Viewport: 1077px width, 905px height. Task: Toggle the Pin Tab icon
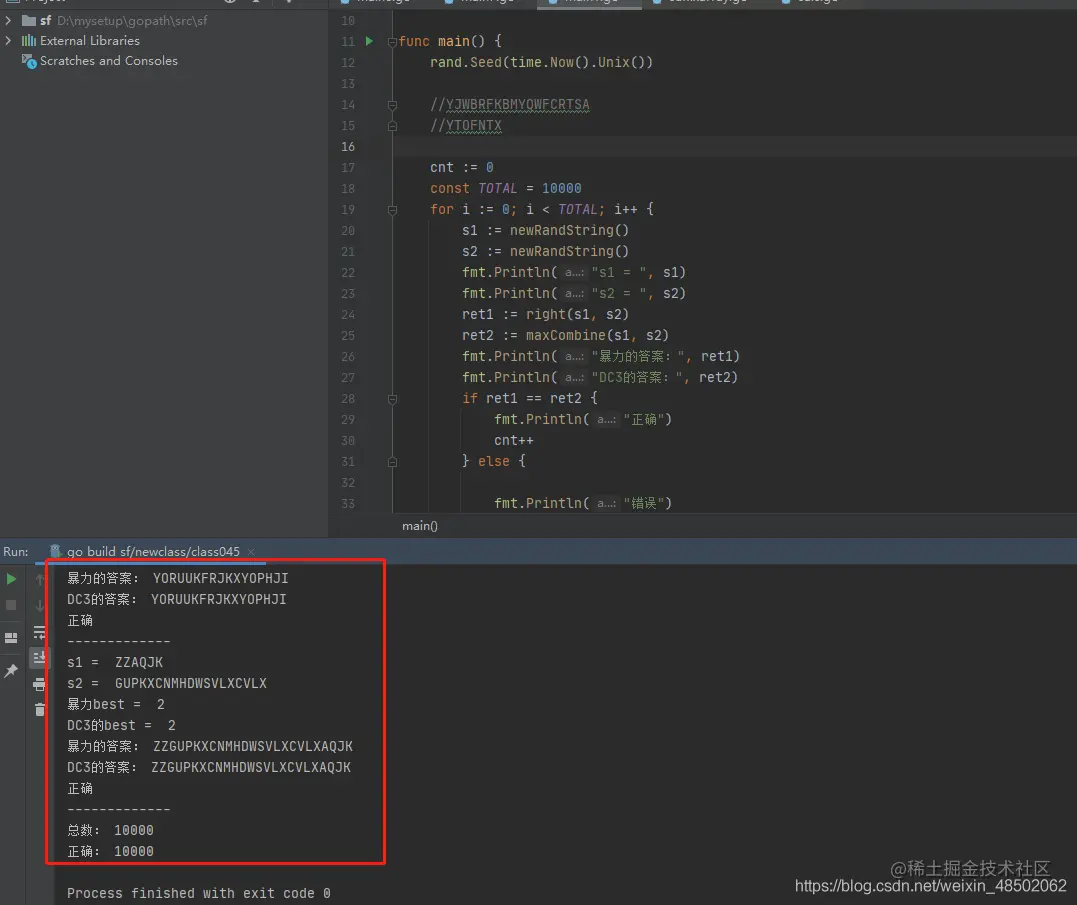point(11,671)
